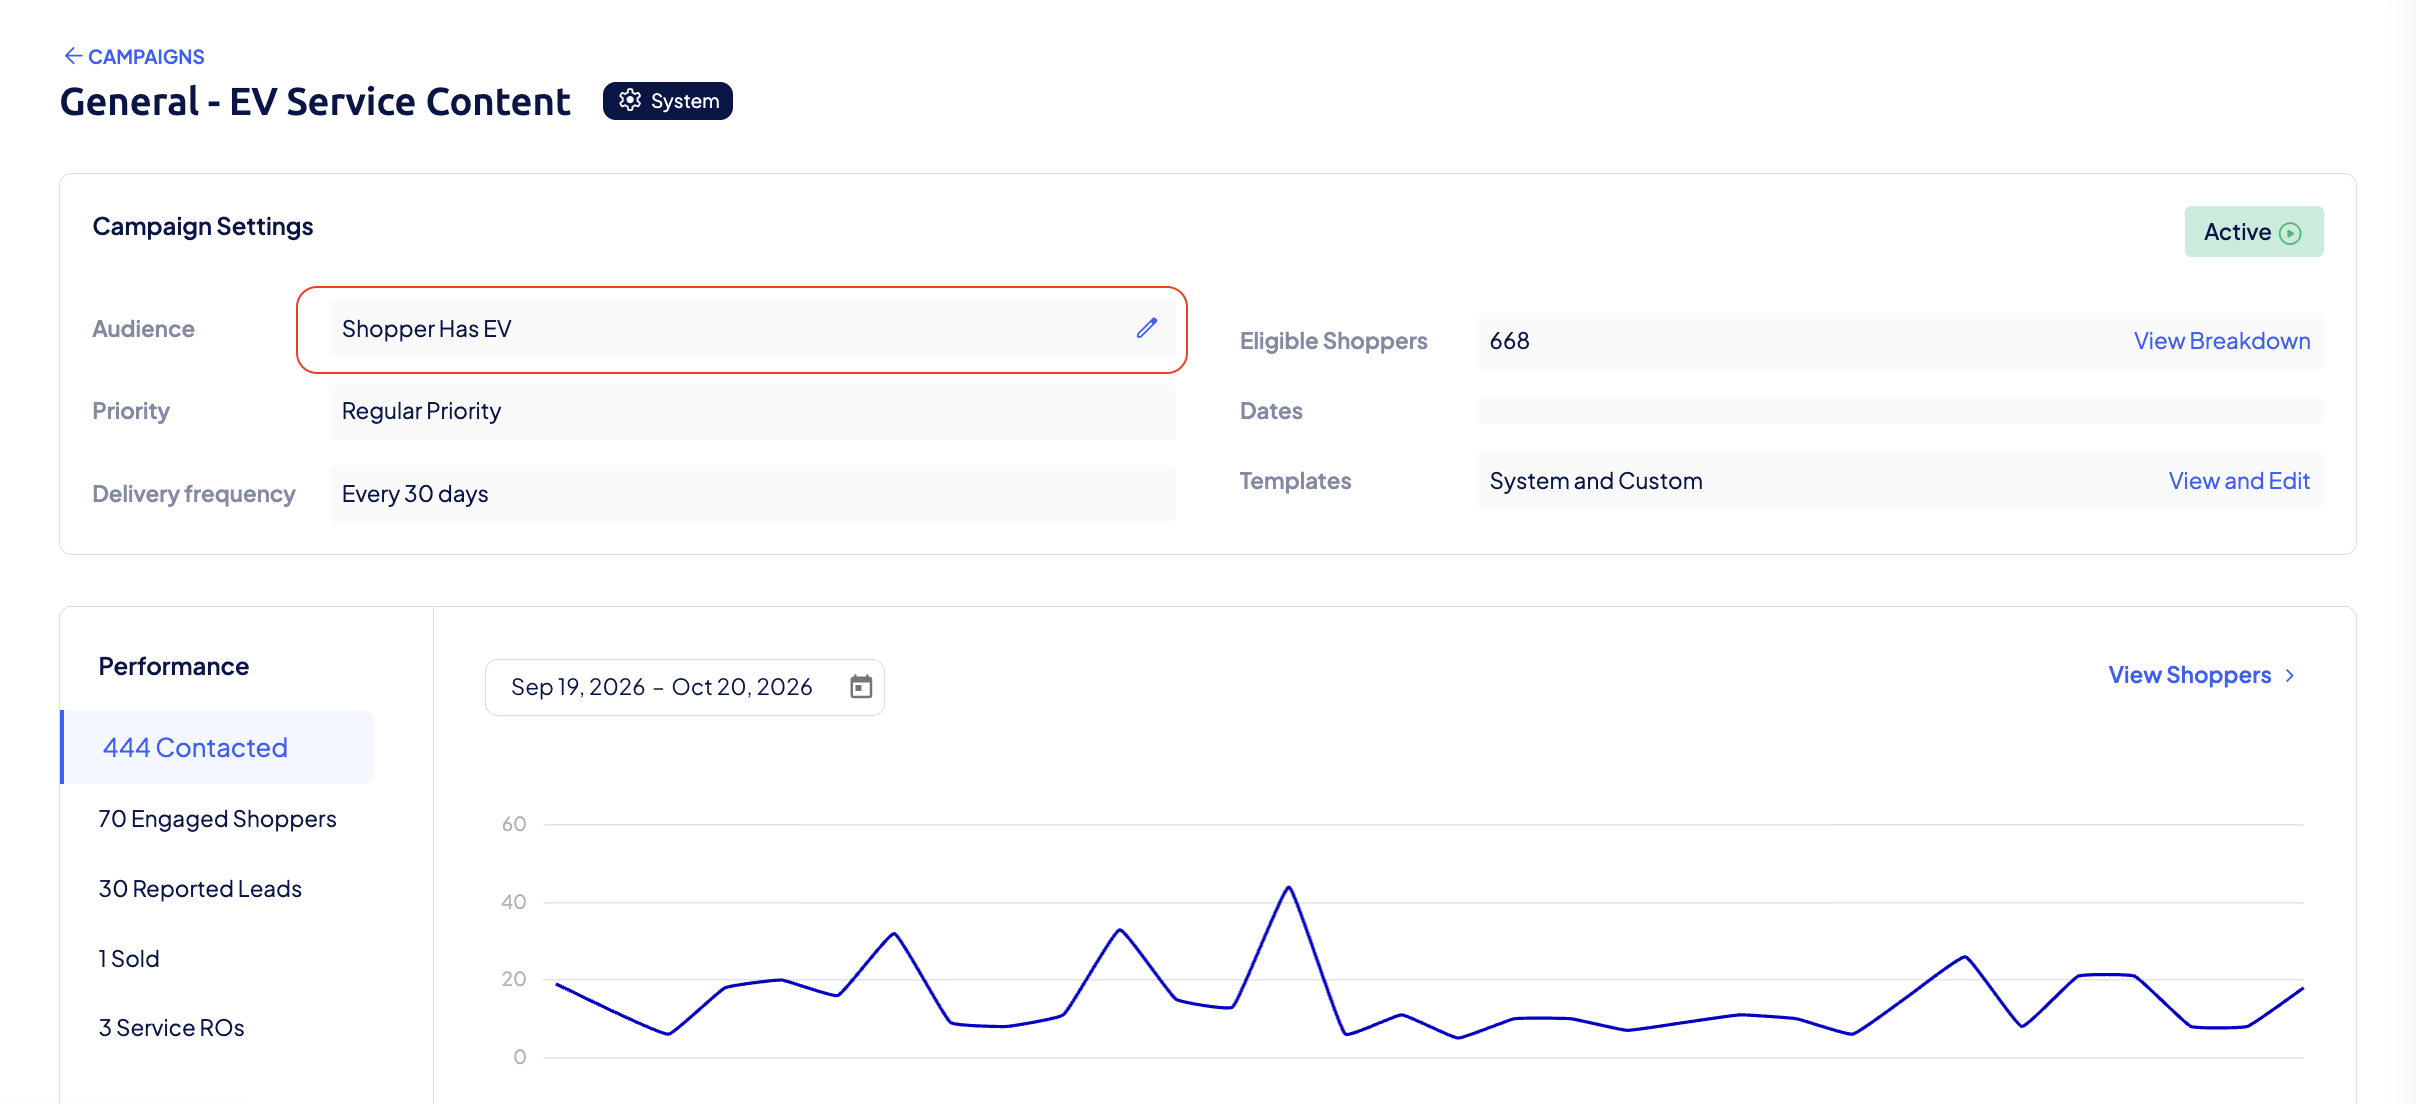Click the highest peak on the chart line
The height and width of the screenshot is (1104, 2416).
(x=1288, y=888)
